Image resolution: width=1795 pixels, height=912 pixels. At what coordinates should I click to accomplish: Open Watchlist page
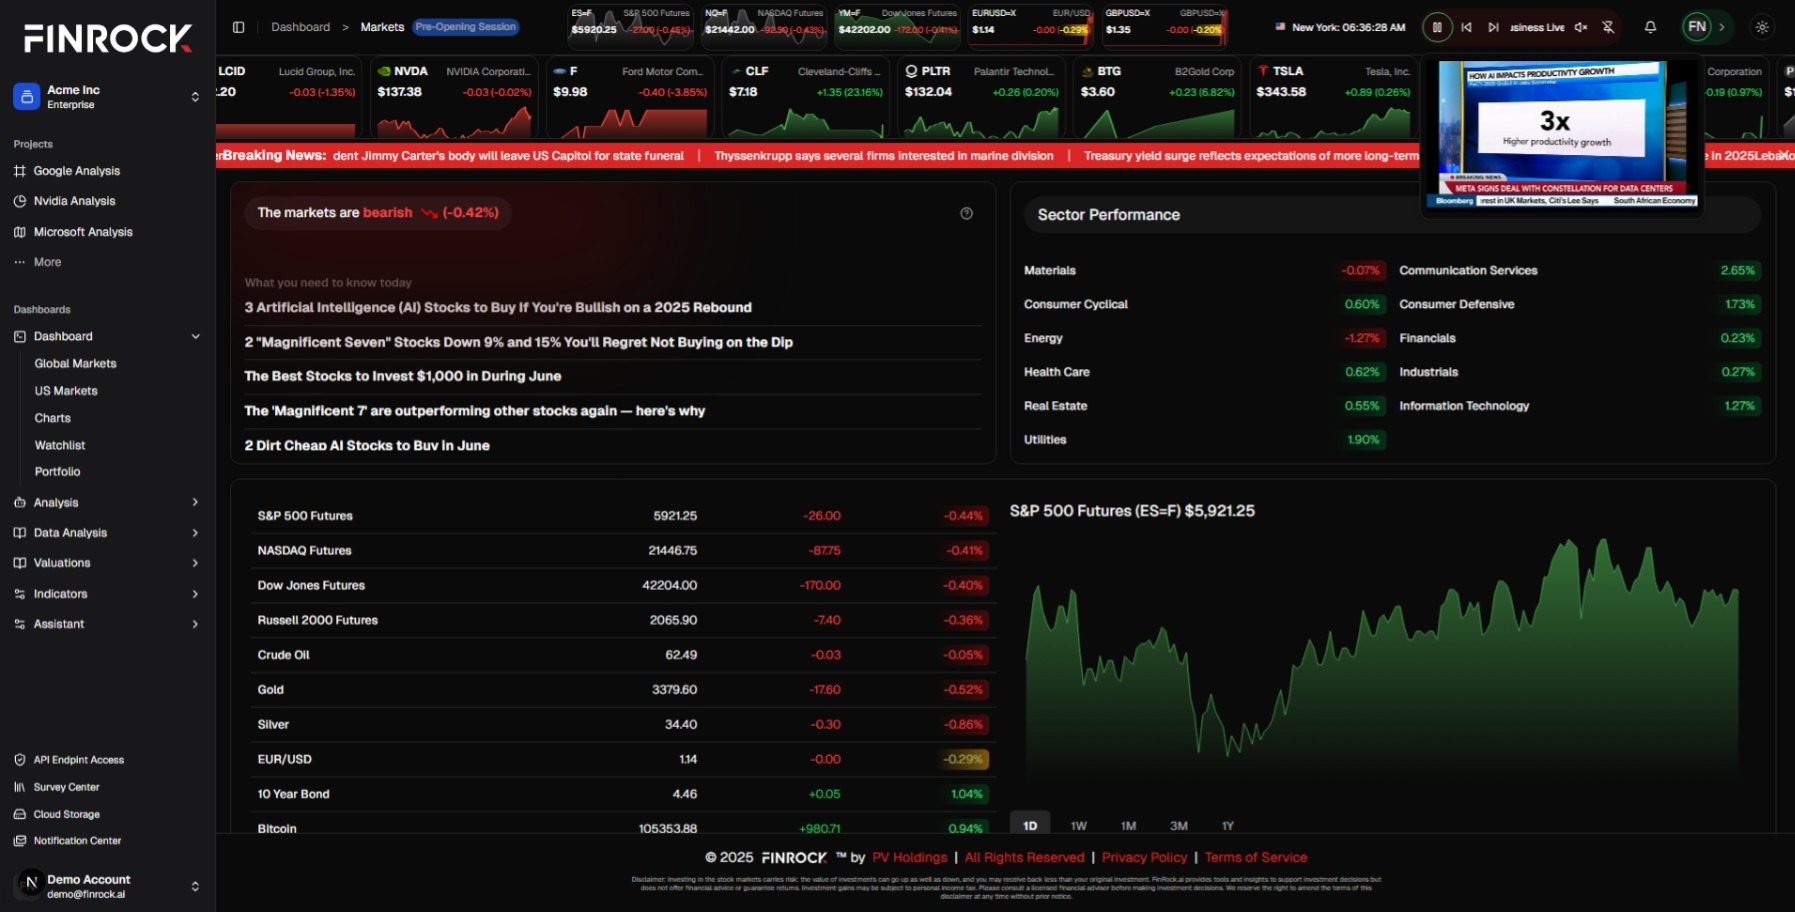coord(60,445)
